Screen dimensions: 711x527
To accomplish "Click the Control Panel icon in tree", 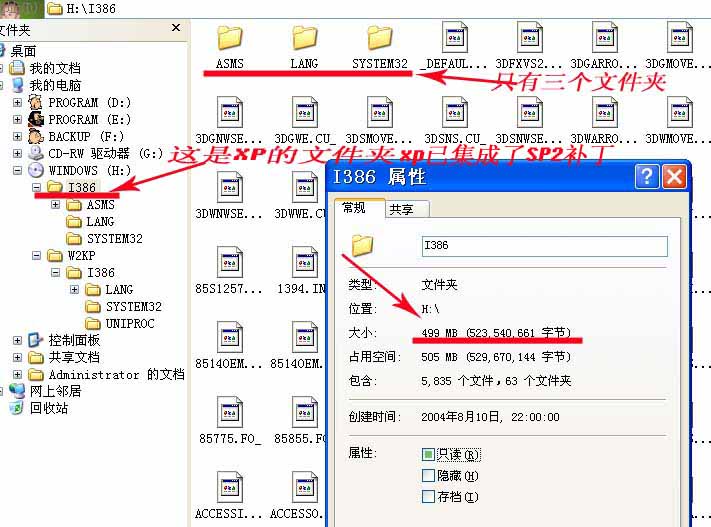I will (x=36, y=340).
